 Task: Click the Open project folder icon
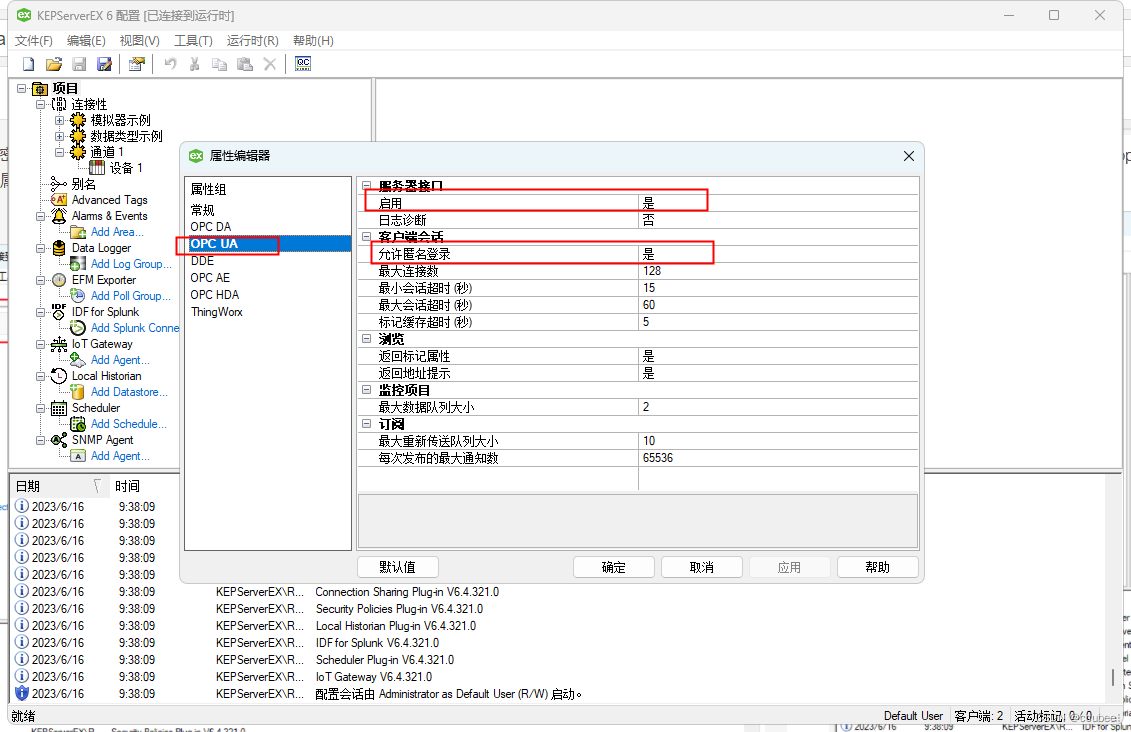[53, 64]
